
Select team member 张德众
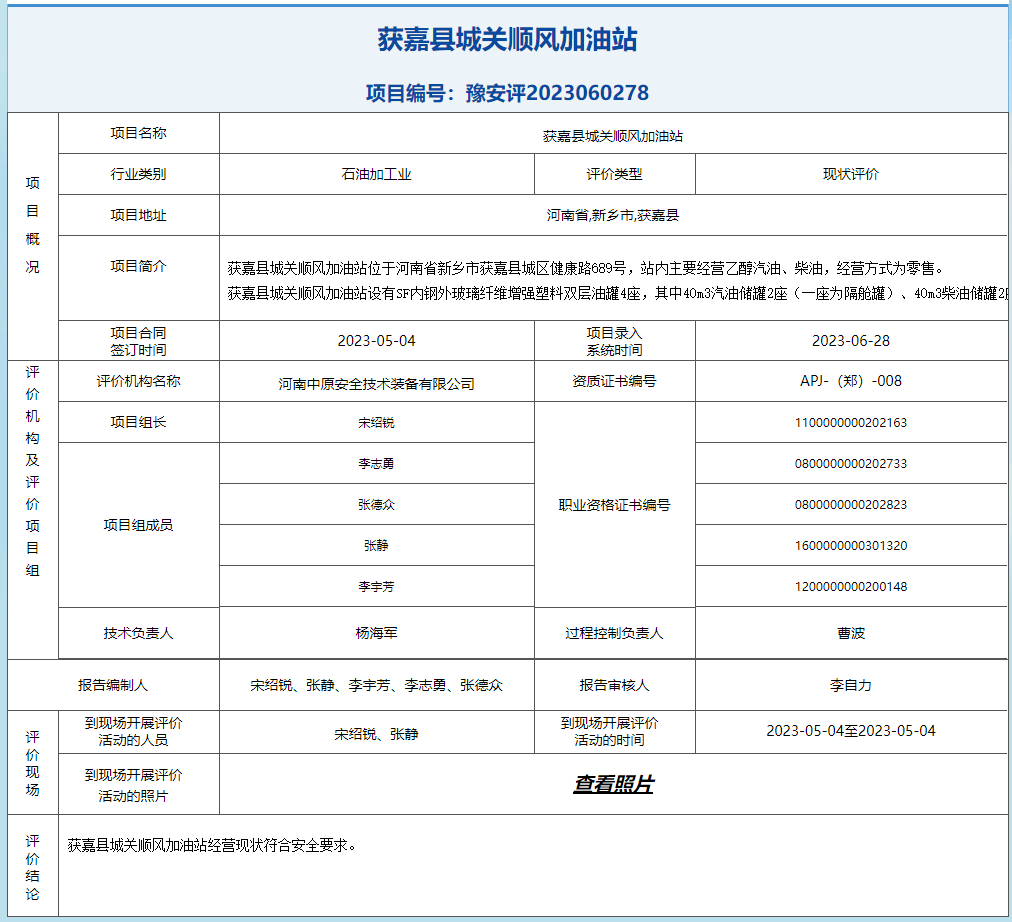pyautogui.click(x=376, y=505)
